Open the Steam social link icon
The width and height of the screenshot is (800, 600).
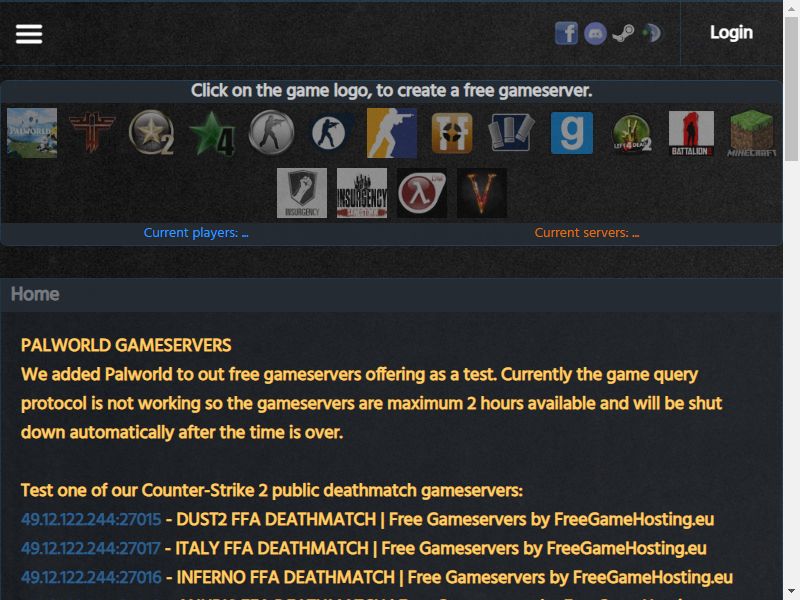(x=623, y=34)
